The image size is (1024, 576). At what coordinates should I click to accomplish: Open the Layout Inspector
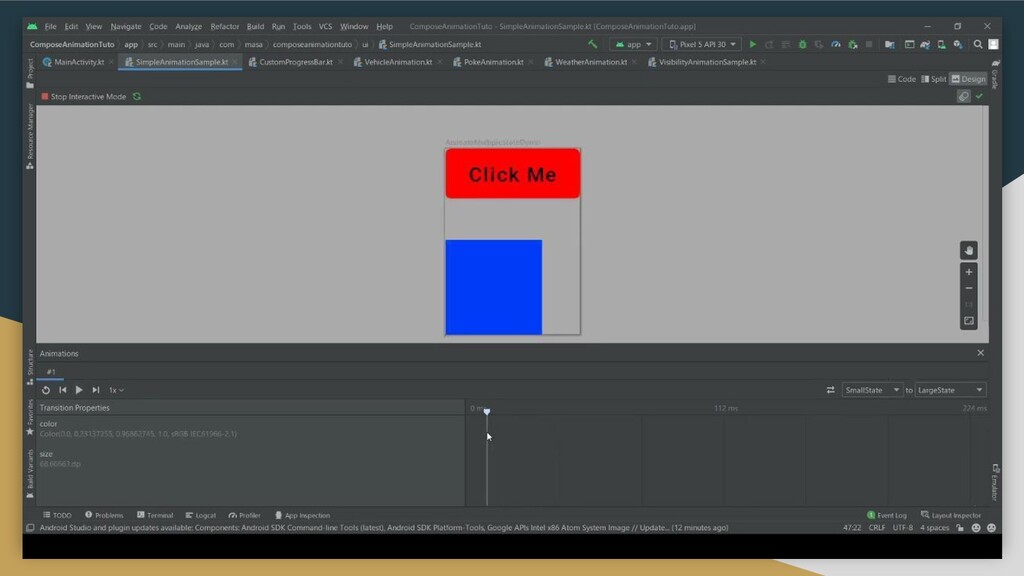951,515
